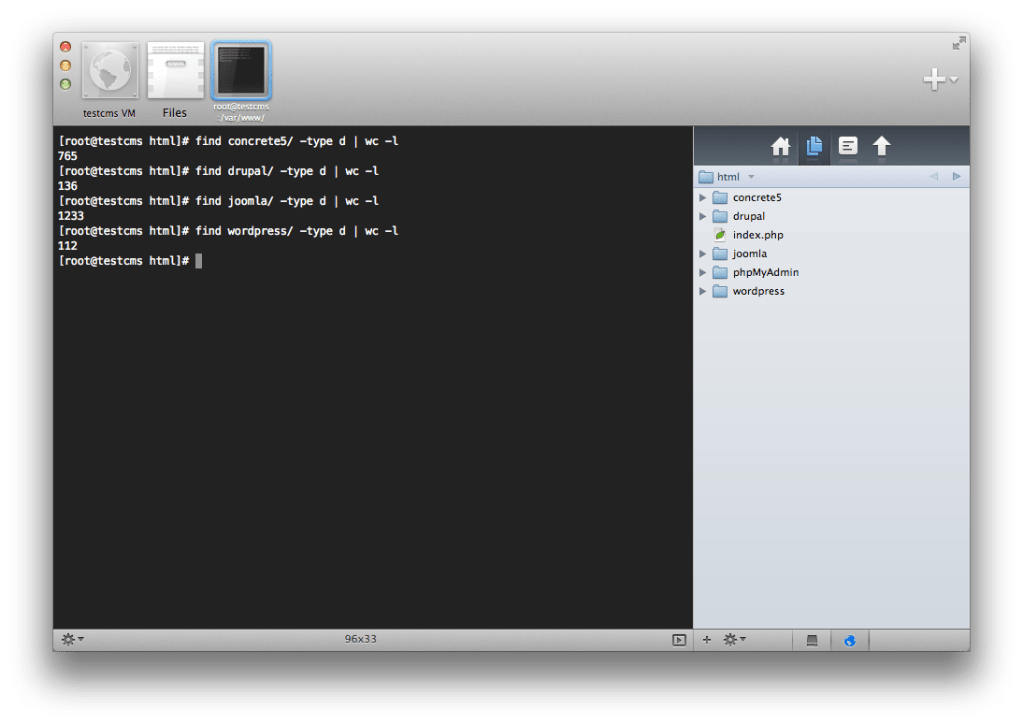The width and height of the screenshot is (1023, 725).
Task: Go back with the left navigation arrow
Action: pos(933,177)
